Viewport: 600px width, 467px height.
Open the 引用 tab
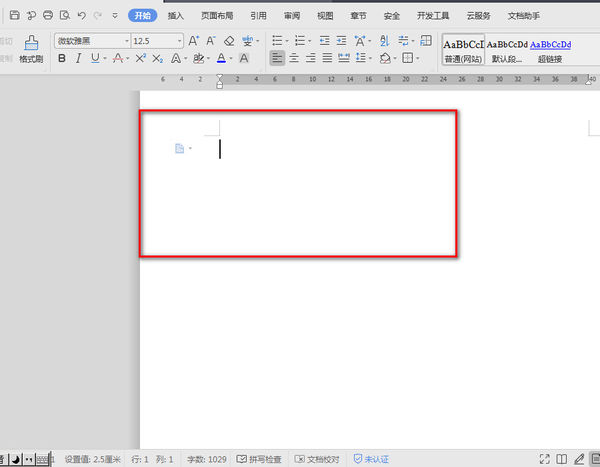[x=258, y=16]
